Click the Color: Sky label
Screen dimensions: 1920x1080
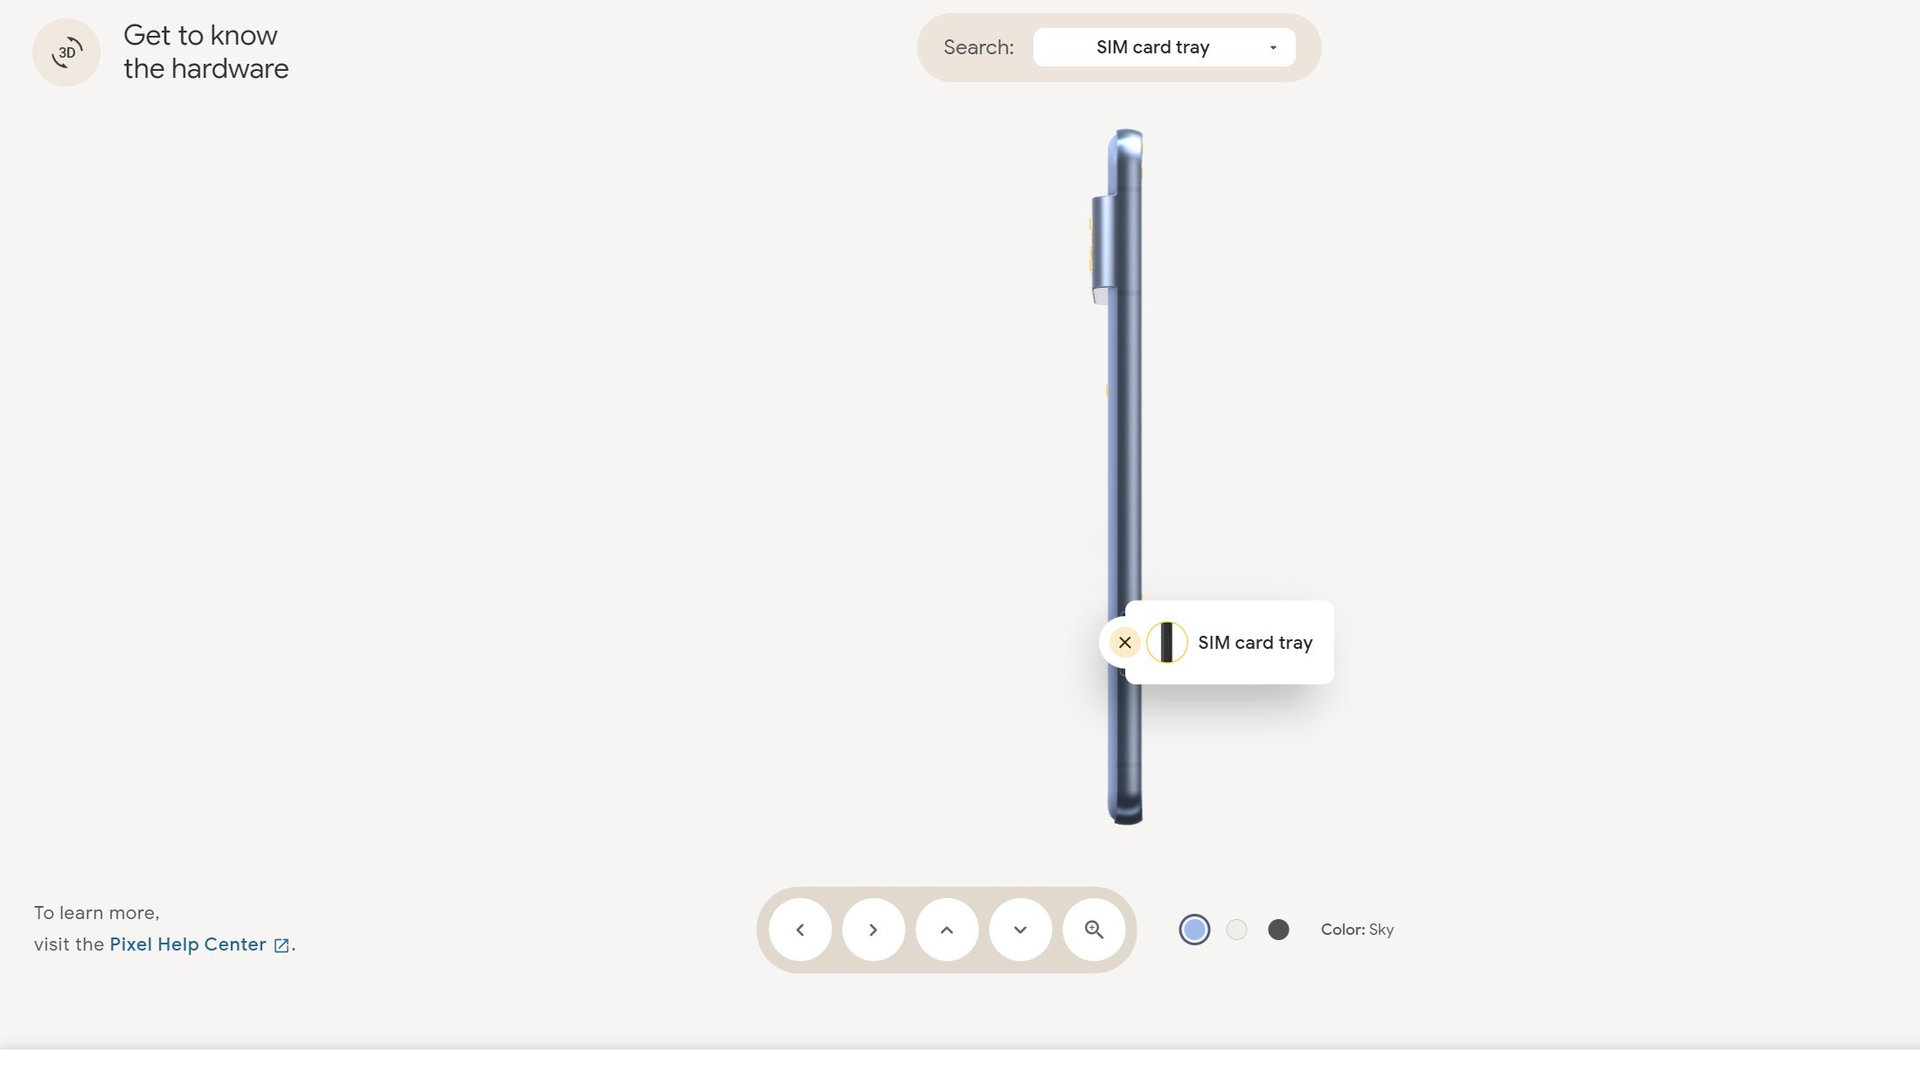[1357, 930]
